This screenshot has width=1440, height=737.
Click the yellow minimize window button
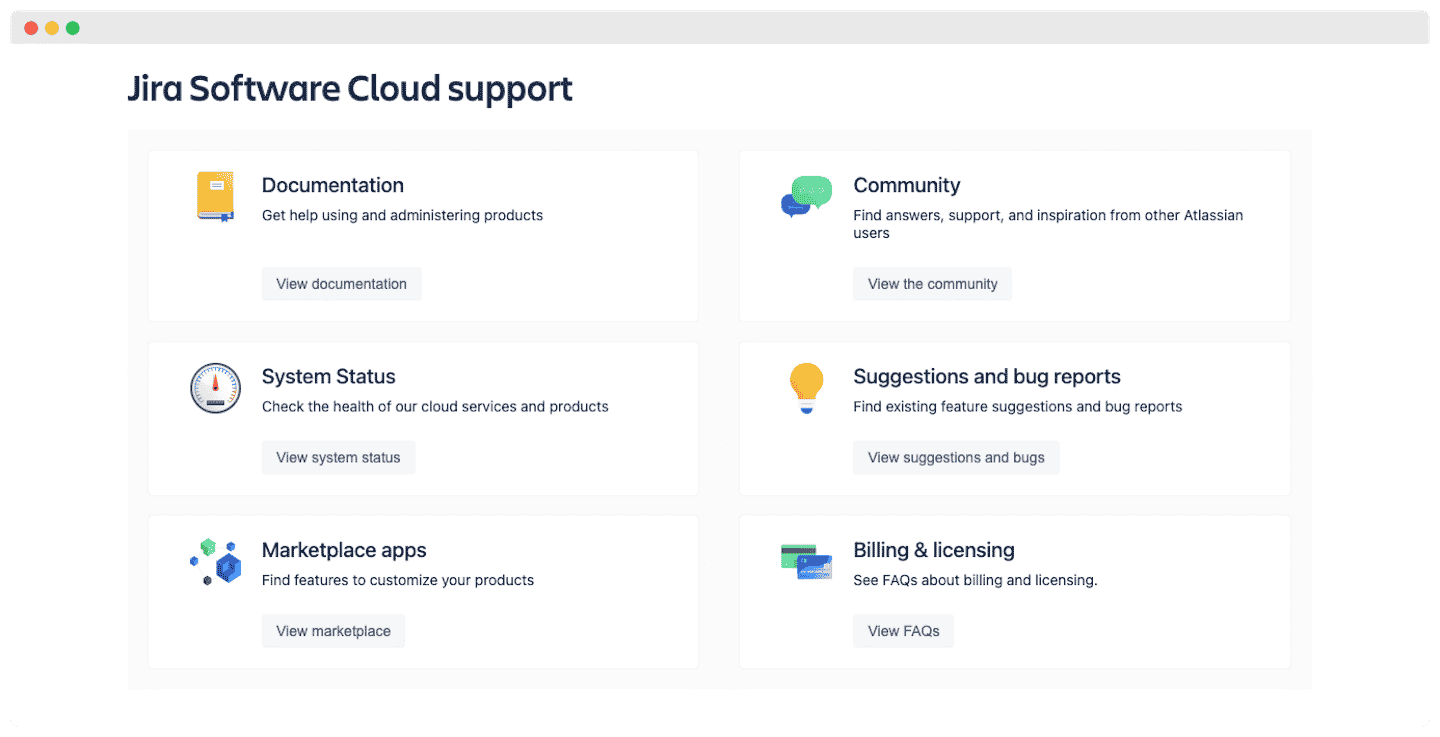pos(52,28)
